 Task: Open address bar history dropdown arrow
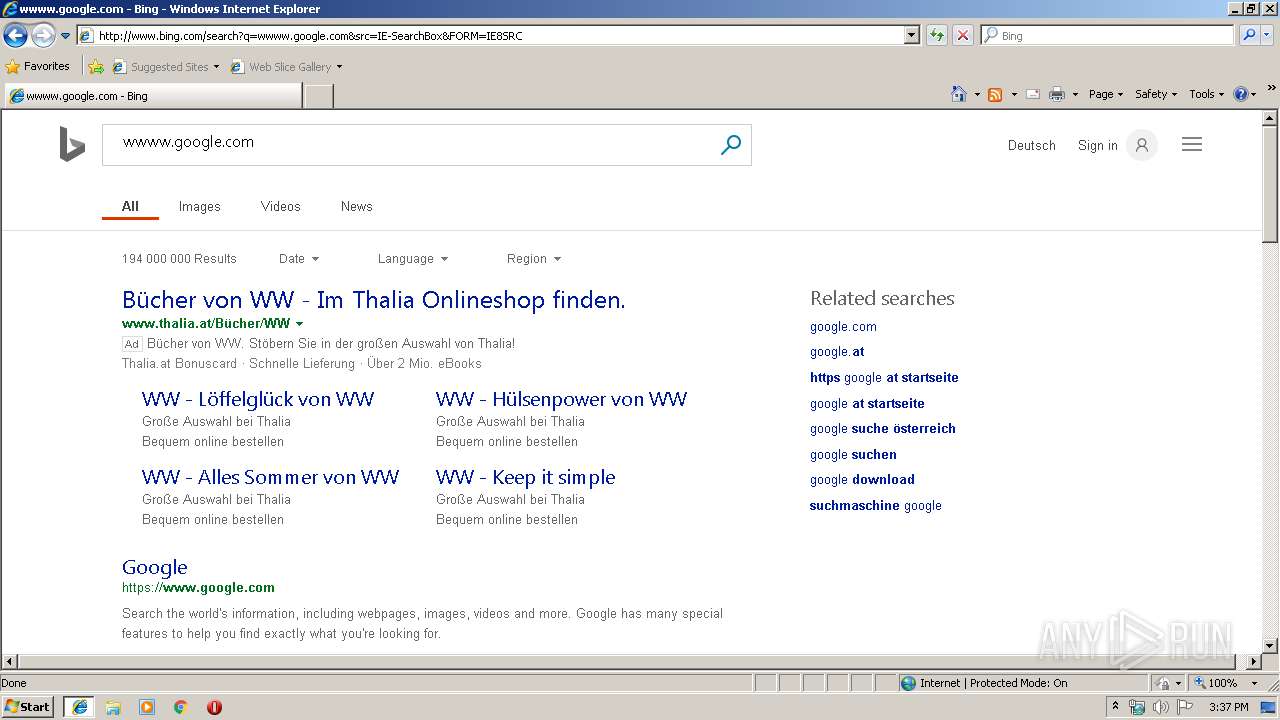(x=911, y=35)
